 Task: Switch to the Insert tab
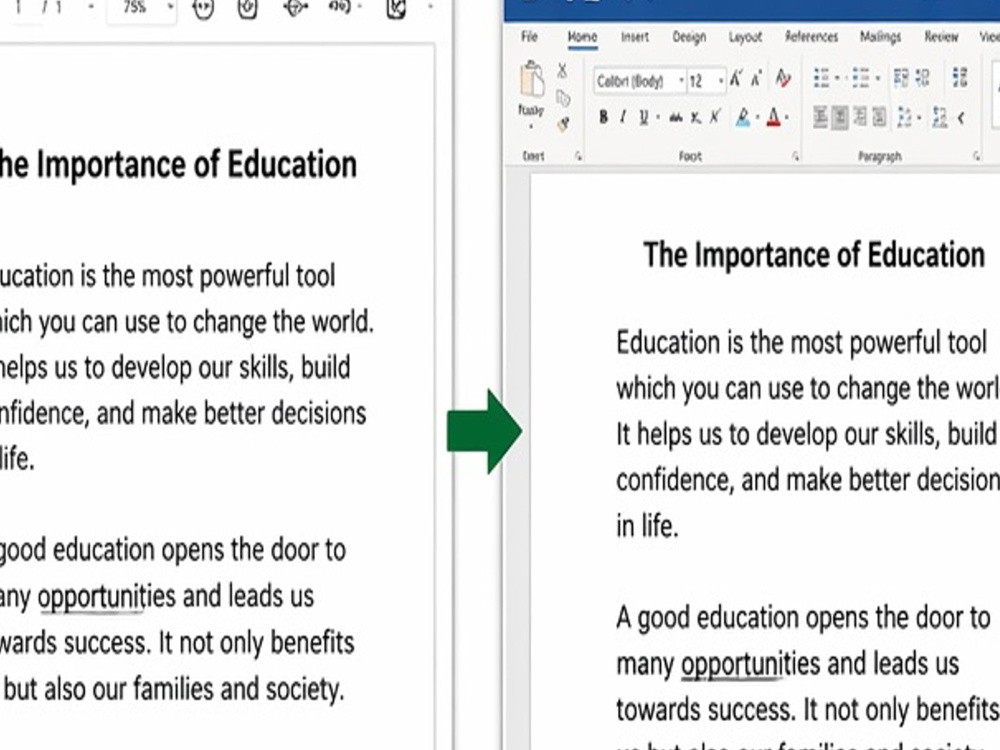pyautogui.click(x=635, y=37)
